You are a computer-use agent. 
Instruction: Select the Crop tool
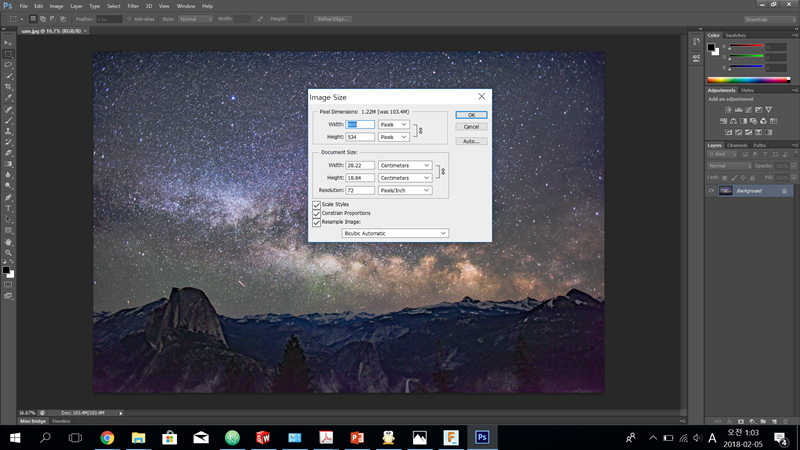8,87
